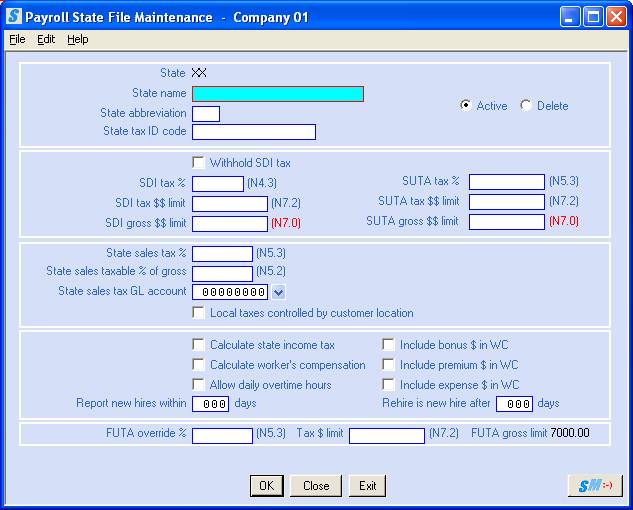Click the Report new hires within days field
The height and width of the screenshot is (510, 633).
click(210, 404)
